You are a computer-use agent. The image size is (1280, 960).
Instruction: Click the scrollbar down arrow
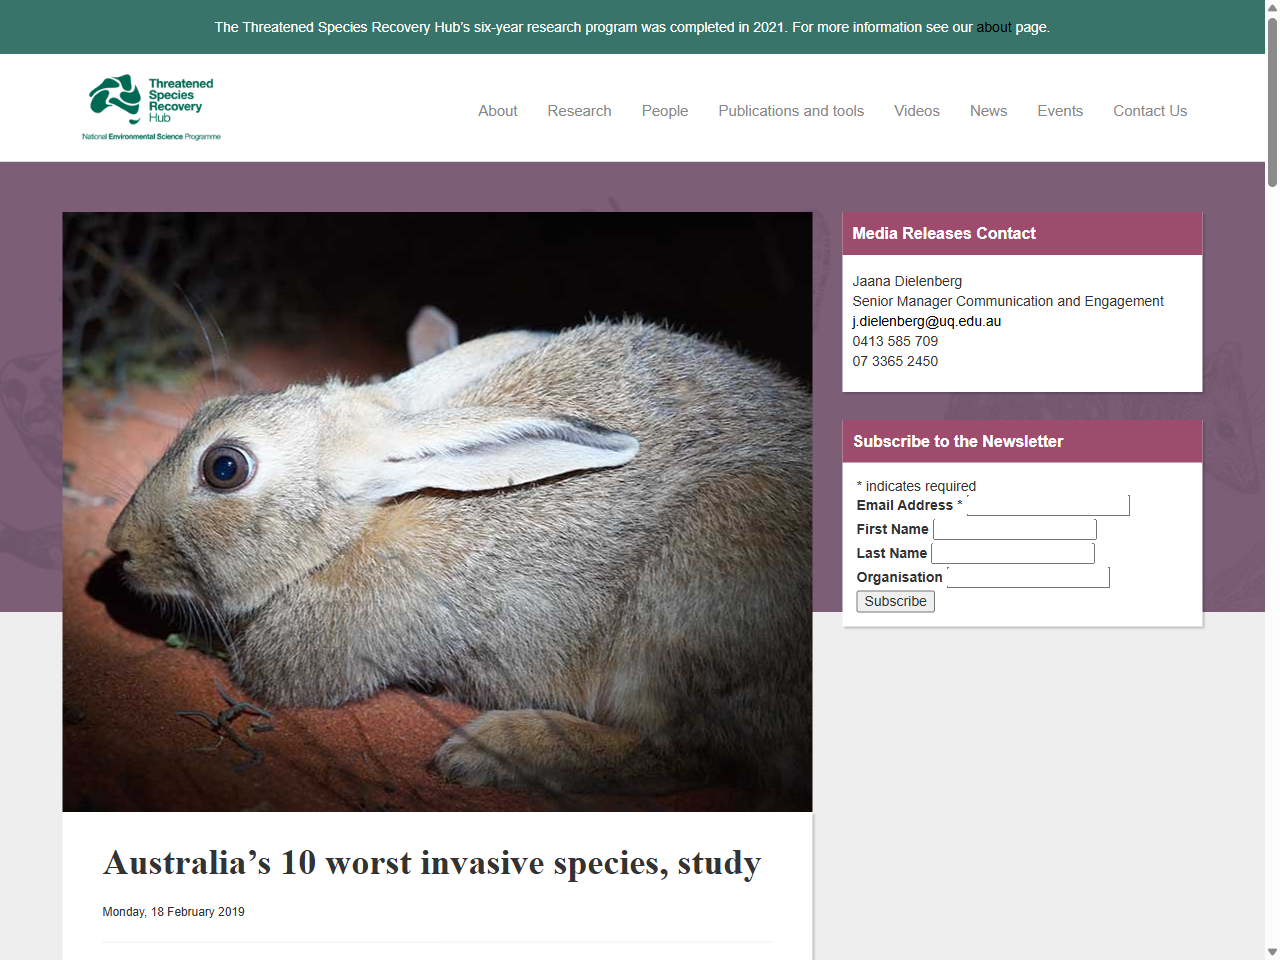1272,951
